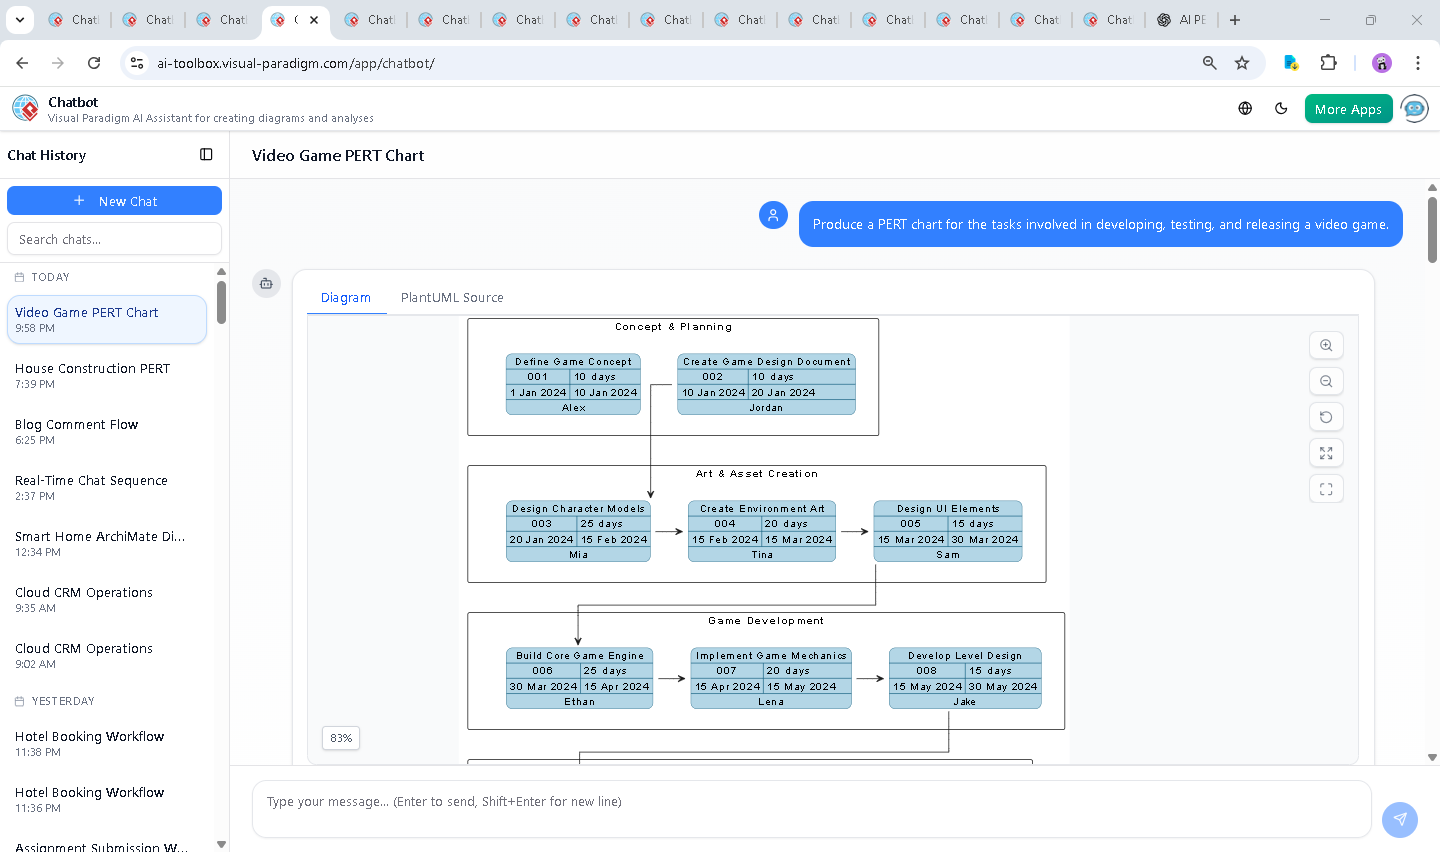
Task: Click the More Apps button
Action: (x=1348, y=108)
